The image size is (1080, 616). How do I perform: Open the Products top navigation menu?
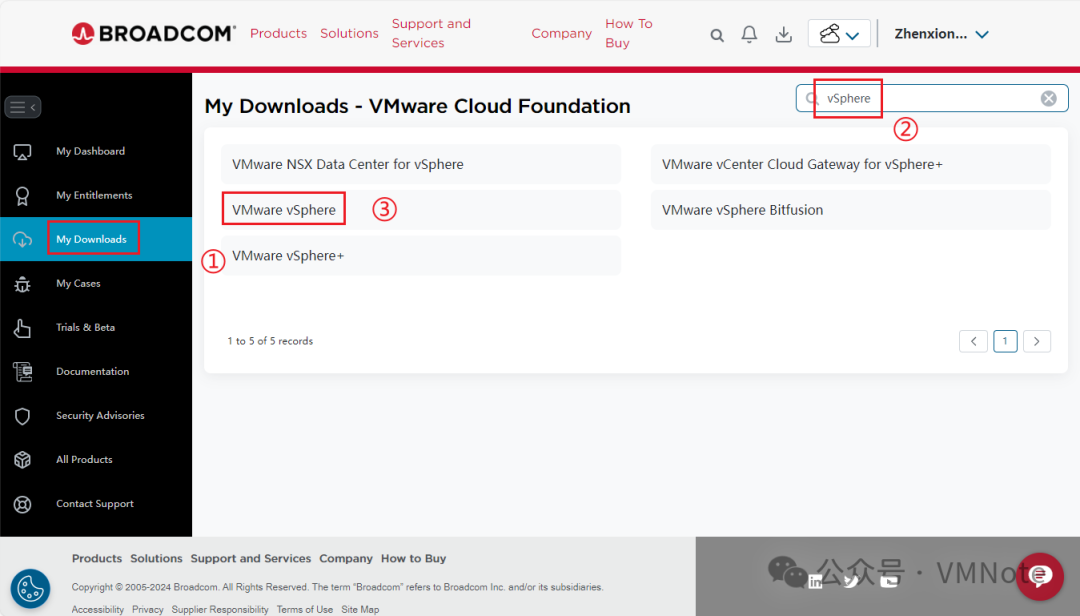coord(278,33)
